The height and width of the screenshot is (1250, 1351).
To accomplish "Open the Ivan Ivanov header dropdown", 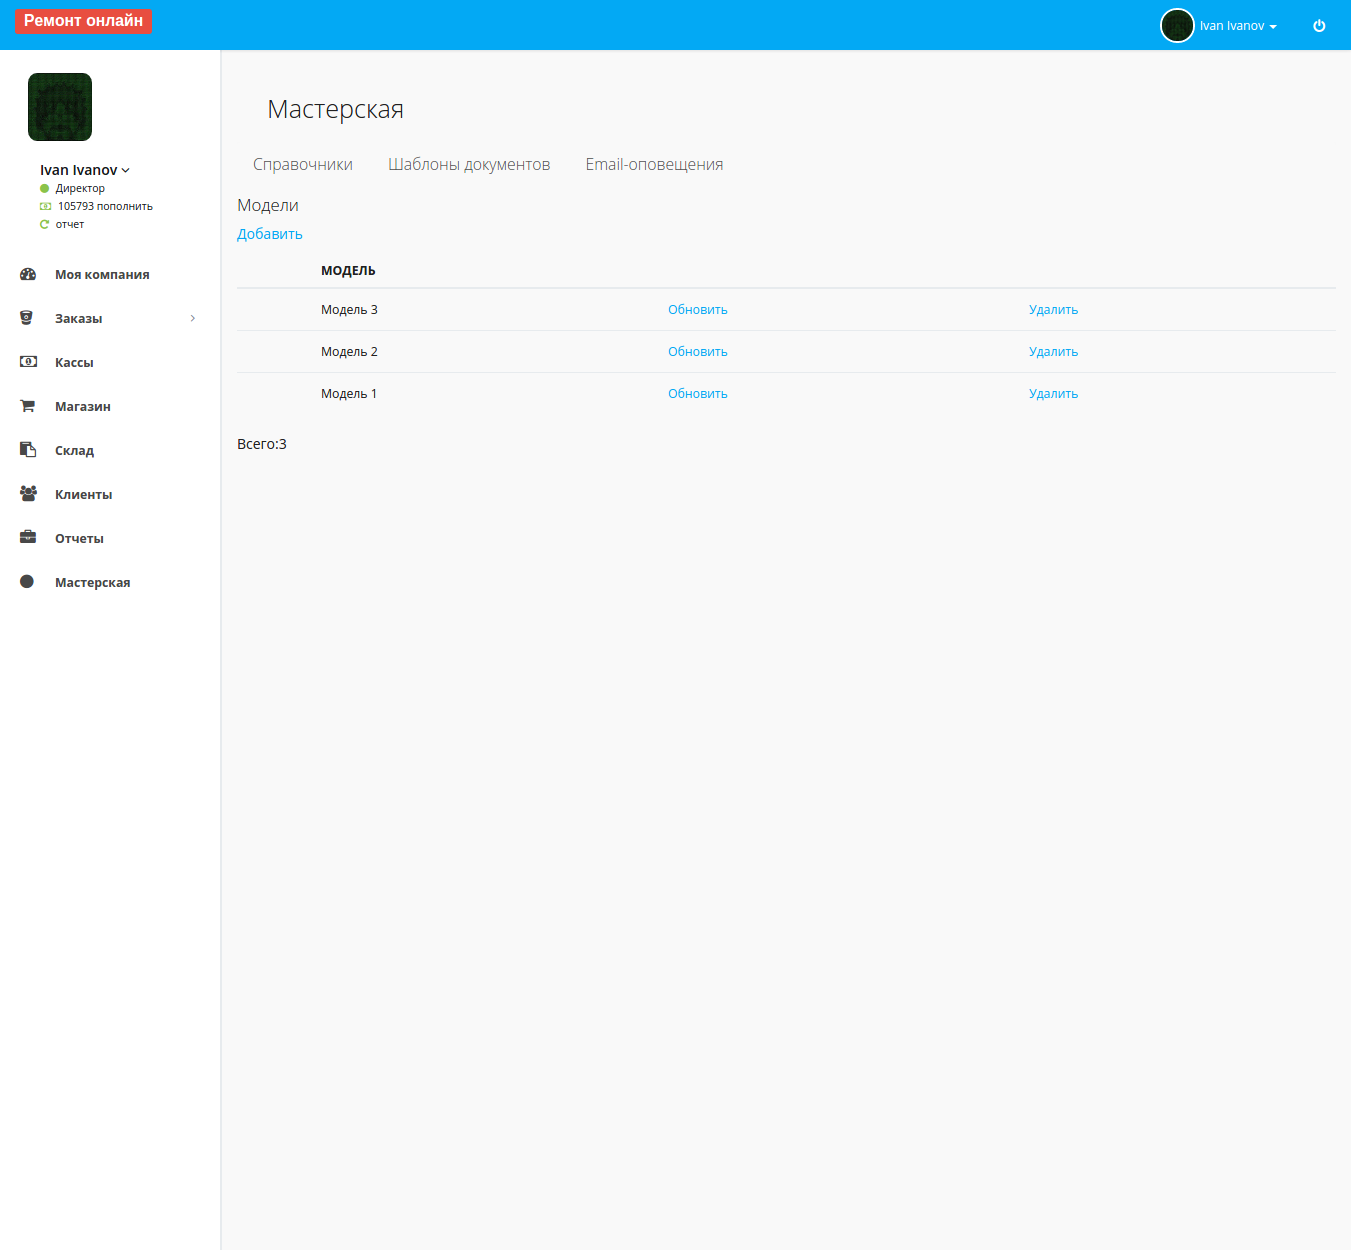I will (1238, 26).
